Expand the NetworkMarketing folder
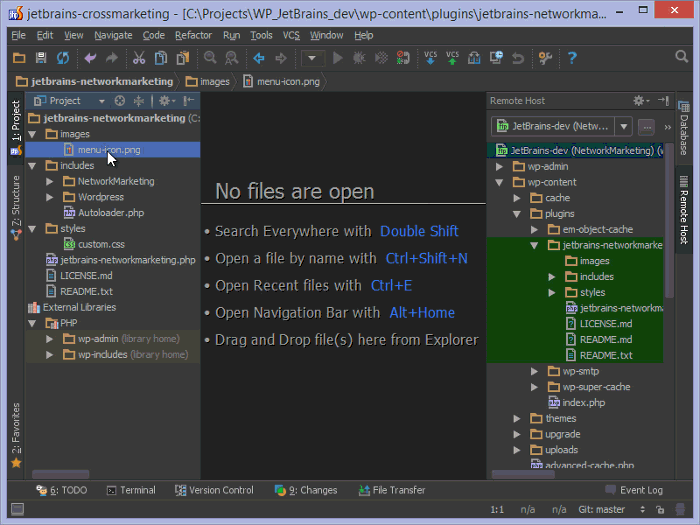The height and width of the screenshot is (525, 700). coord(50,181)
